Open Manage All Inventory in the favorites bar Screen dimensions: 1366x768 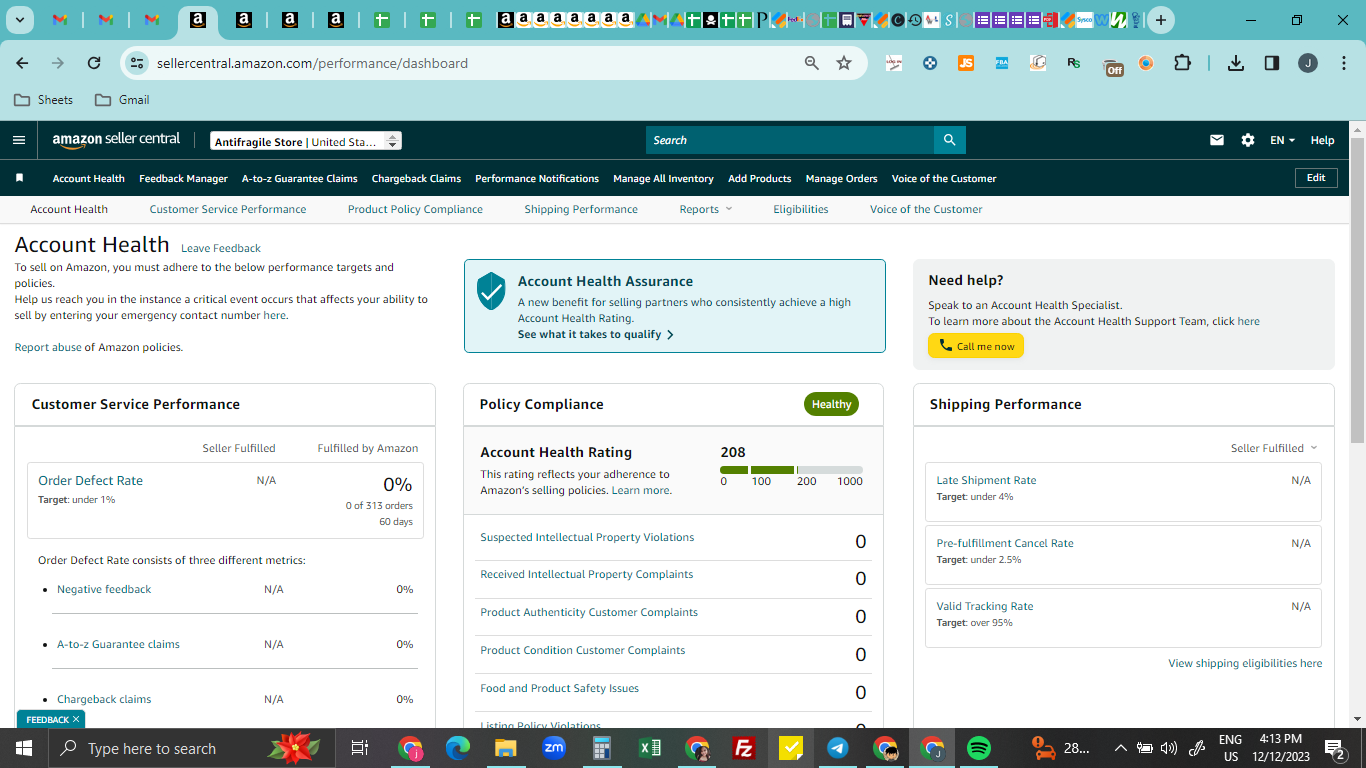pos(663,178)
